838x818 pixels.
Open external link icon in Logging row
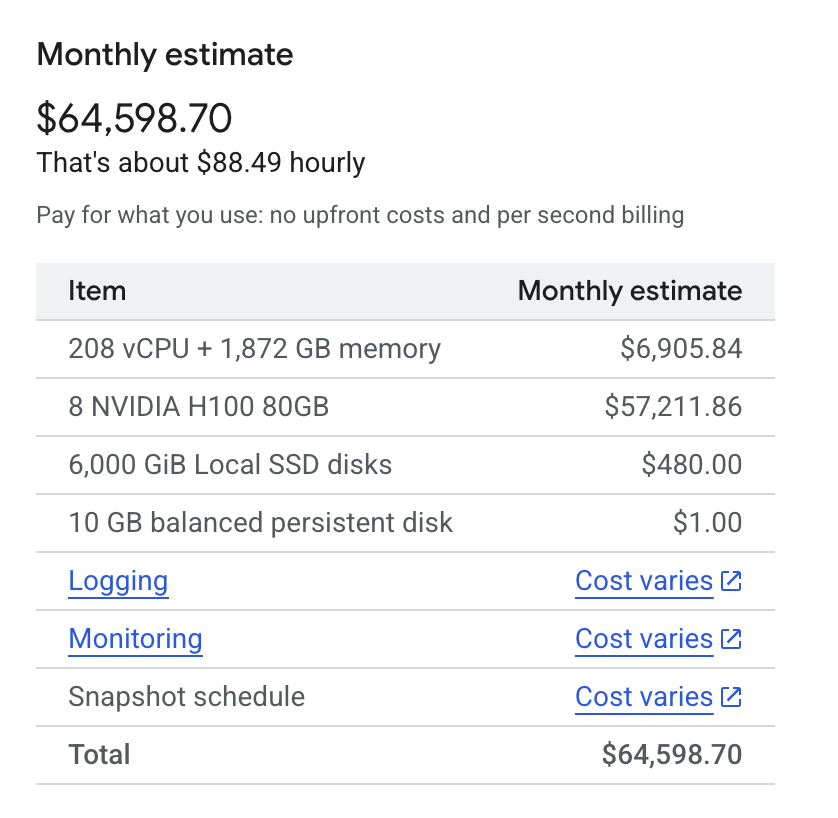[x=732, y=581]
